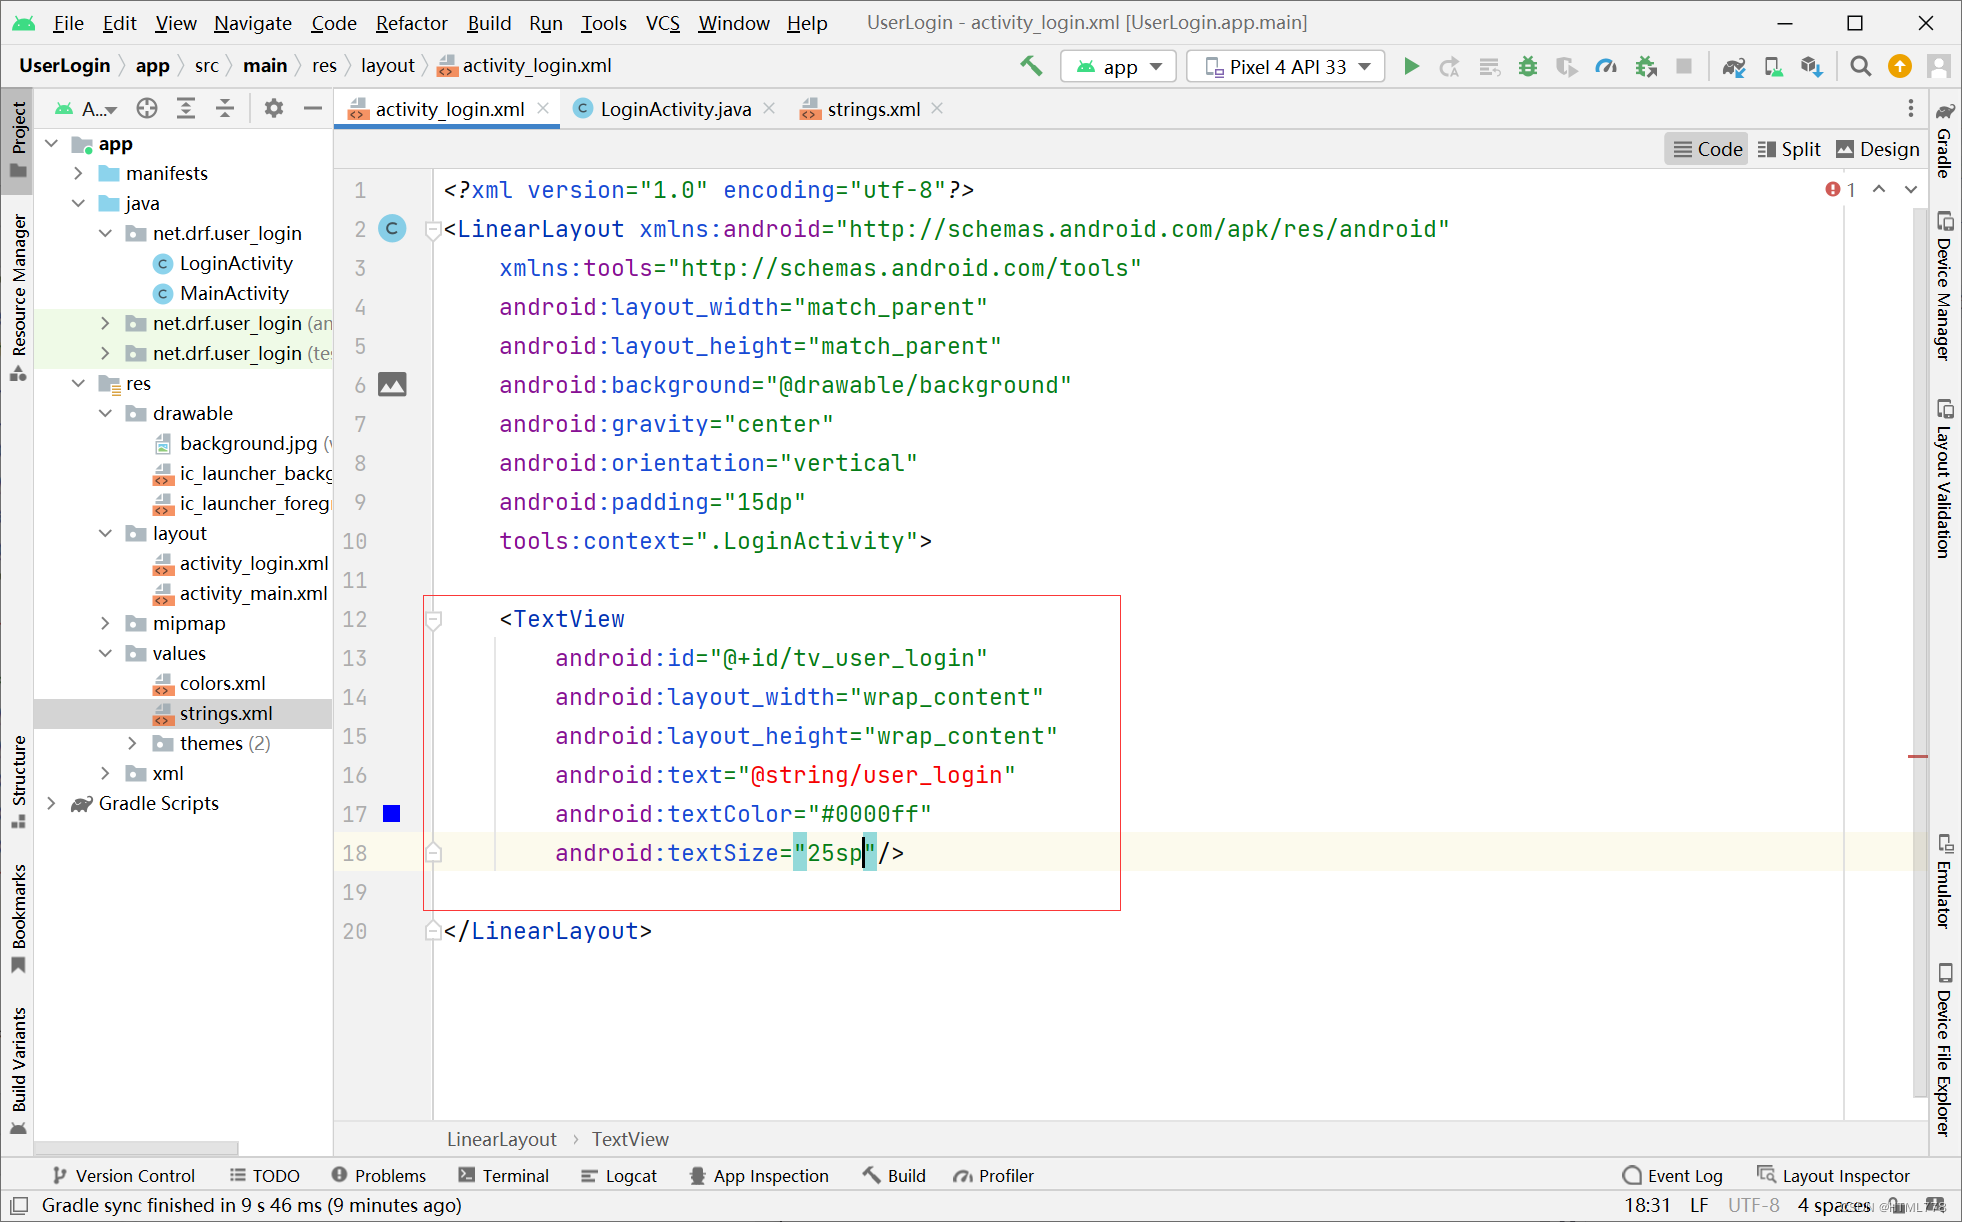Click Expand All in project panel
This screenshot has width=1962, height=1222.
tap(186, 108)
